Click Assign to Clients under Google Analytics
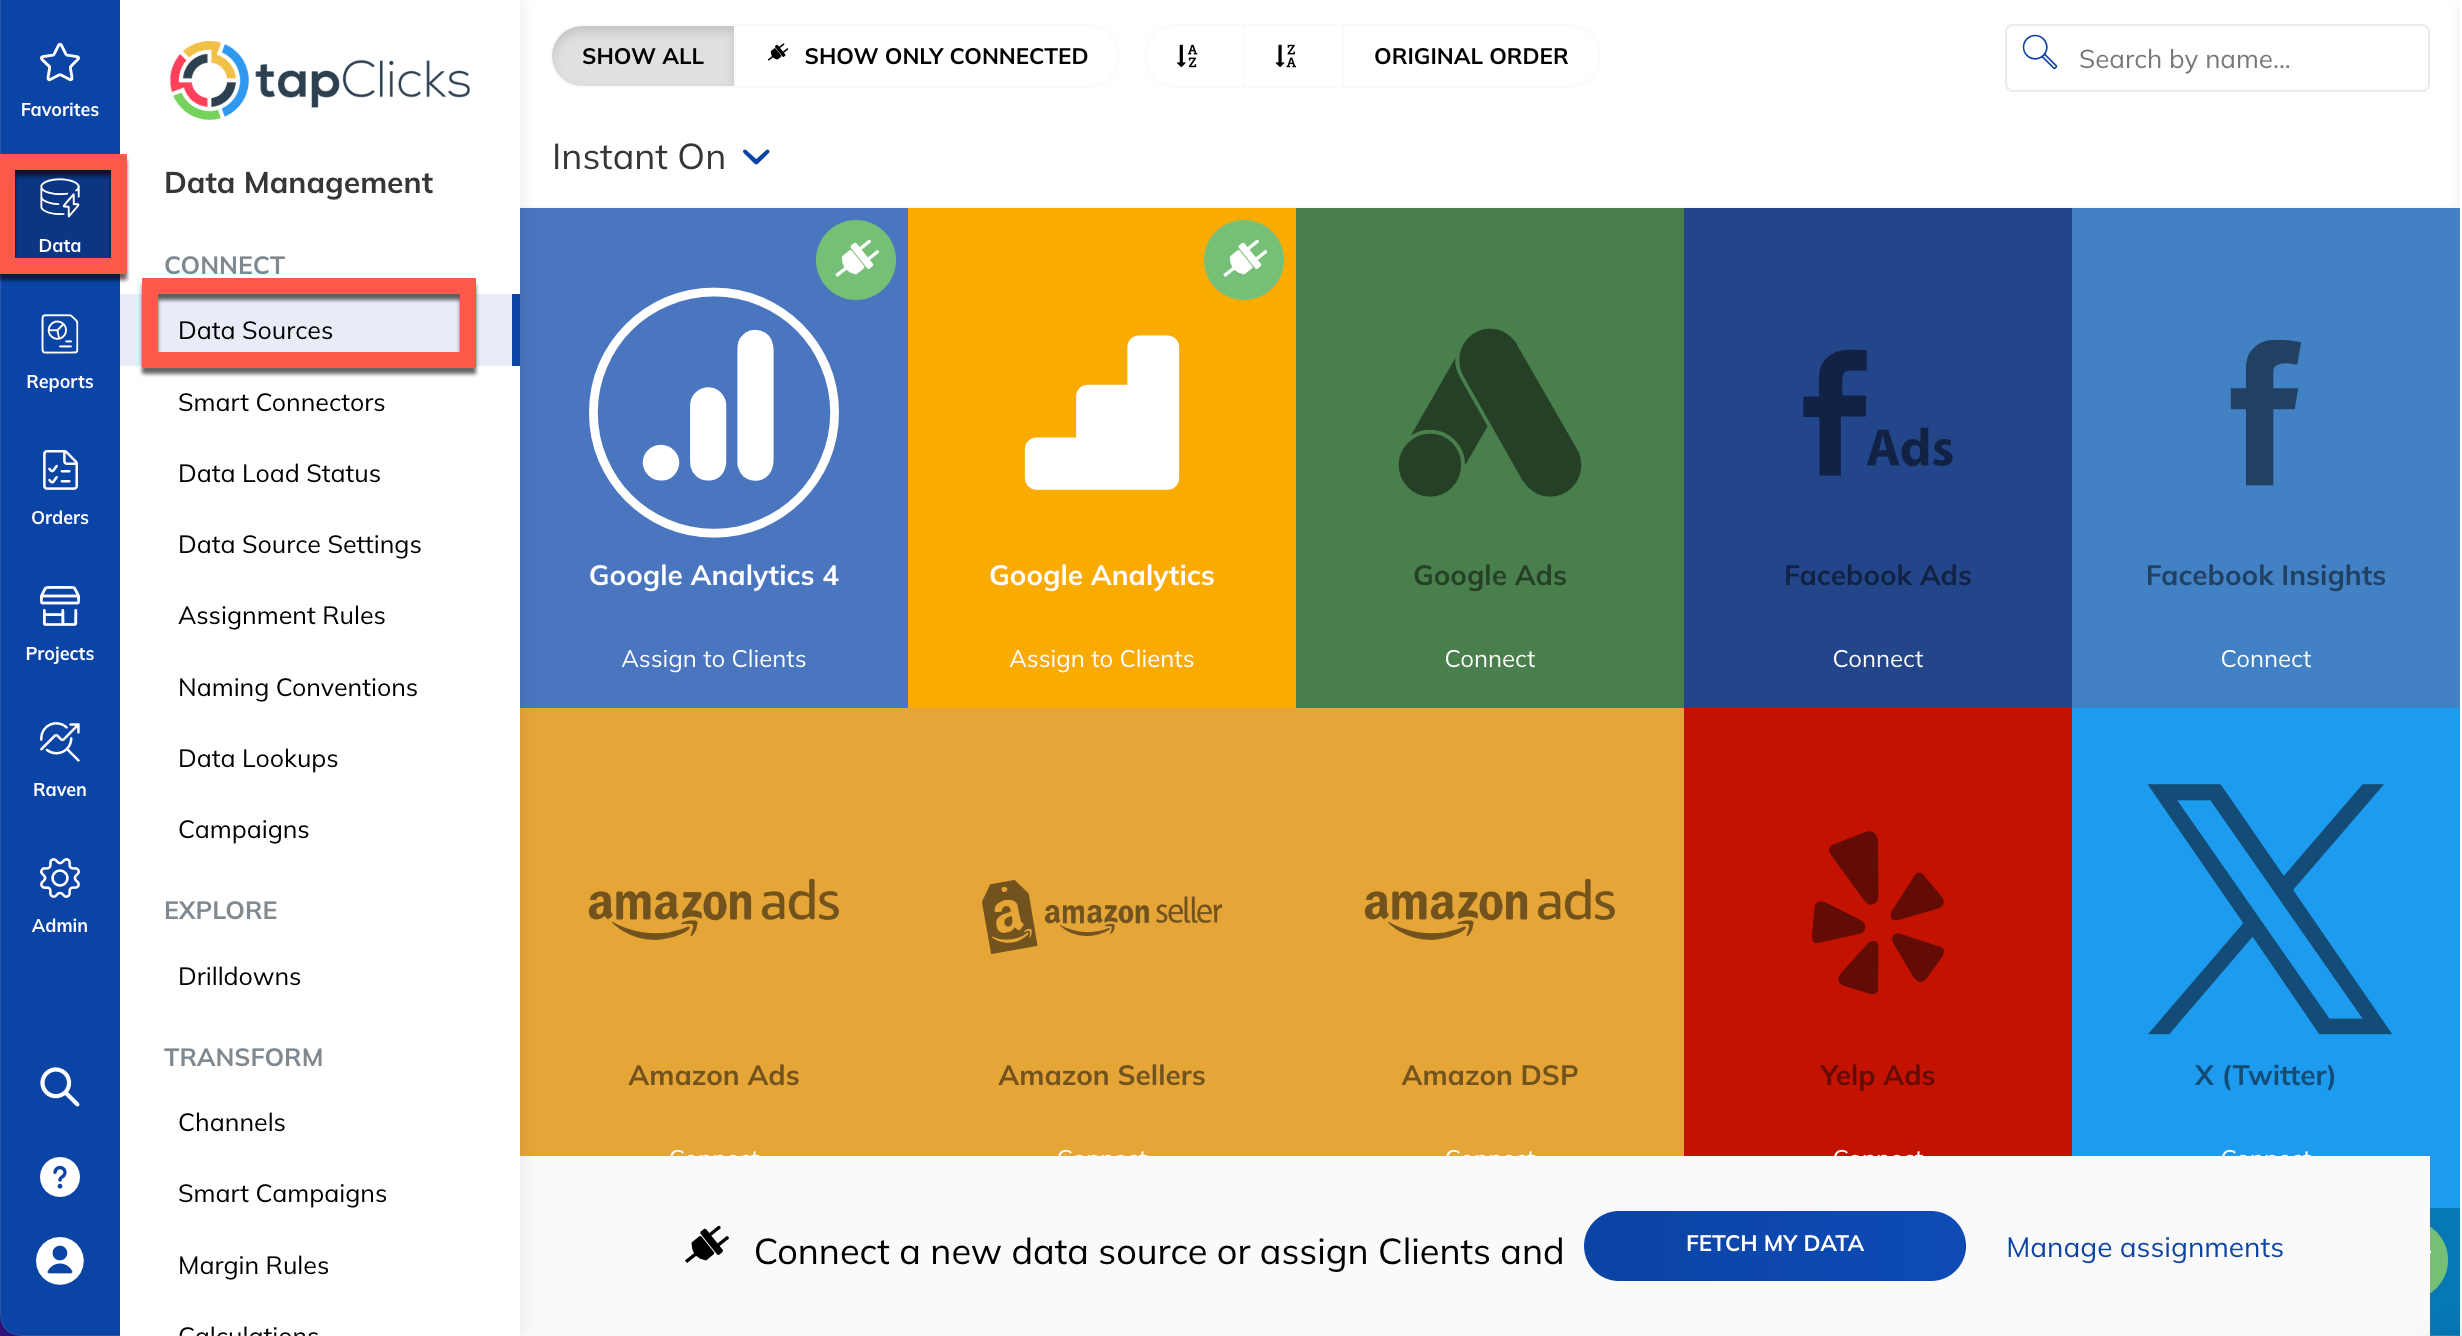 pos(1102,658)
